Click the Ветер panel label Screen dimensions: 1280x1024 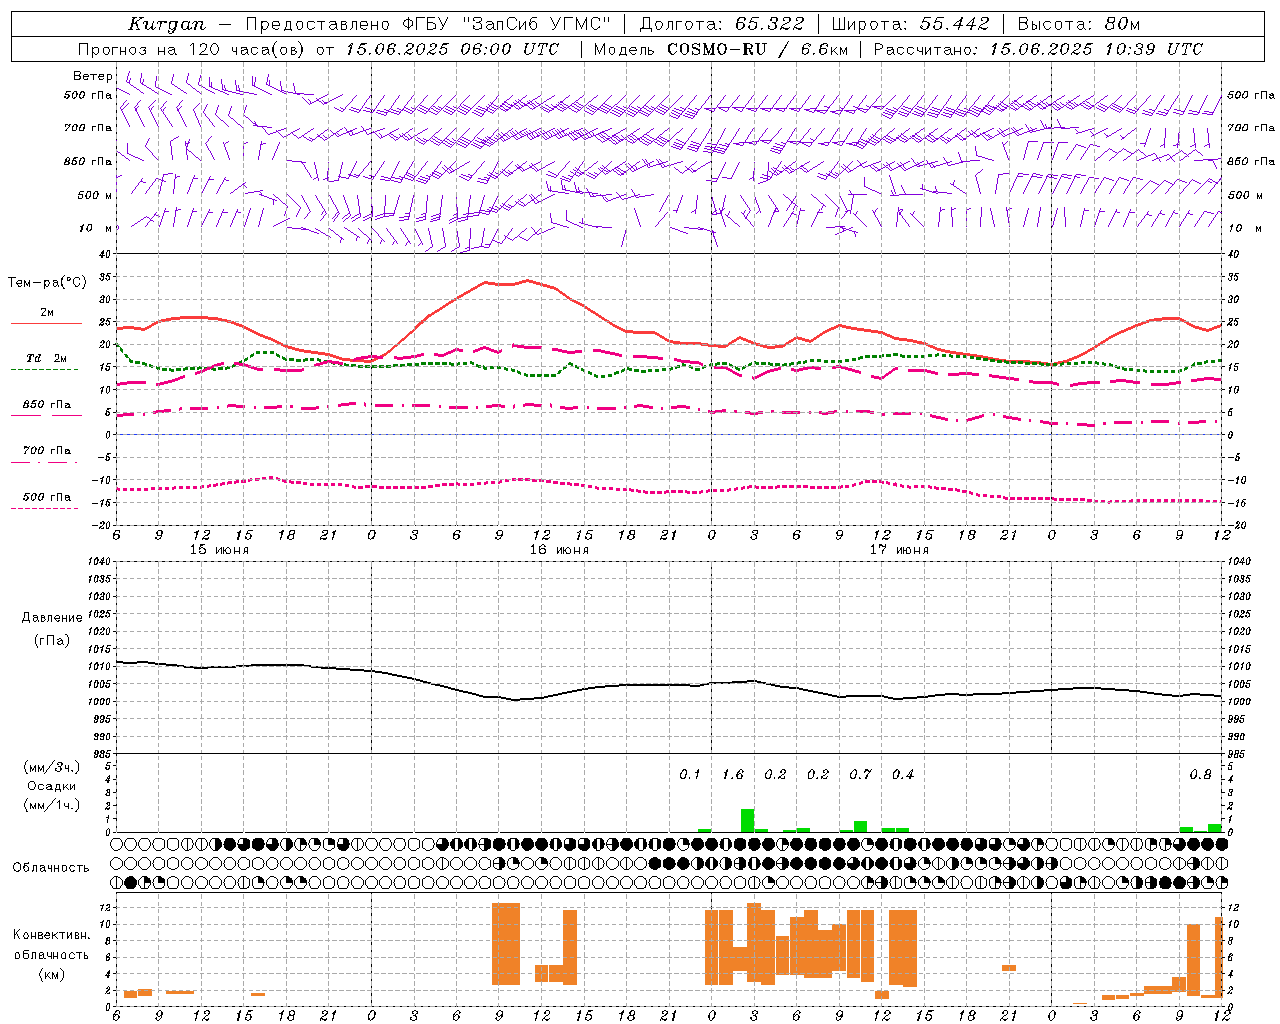pos(93,76)
